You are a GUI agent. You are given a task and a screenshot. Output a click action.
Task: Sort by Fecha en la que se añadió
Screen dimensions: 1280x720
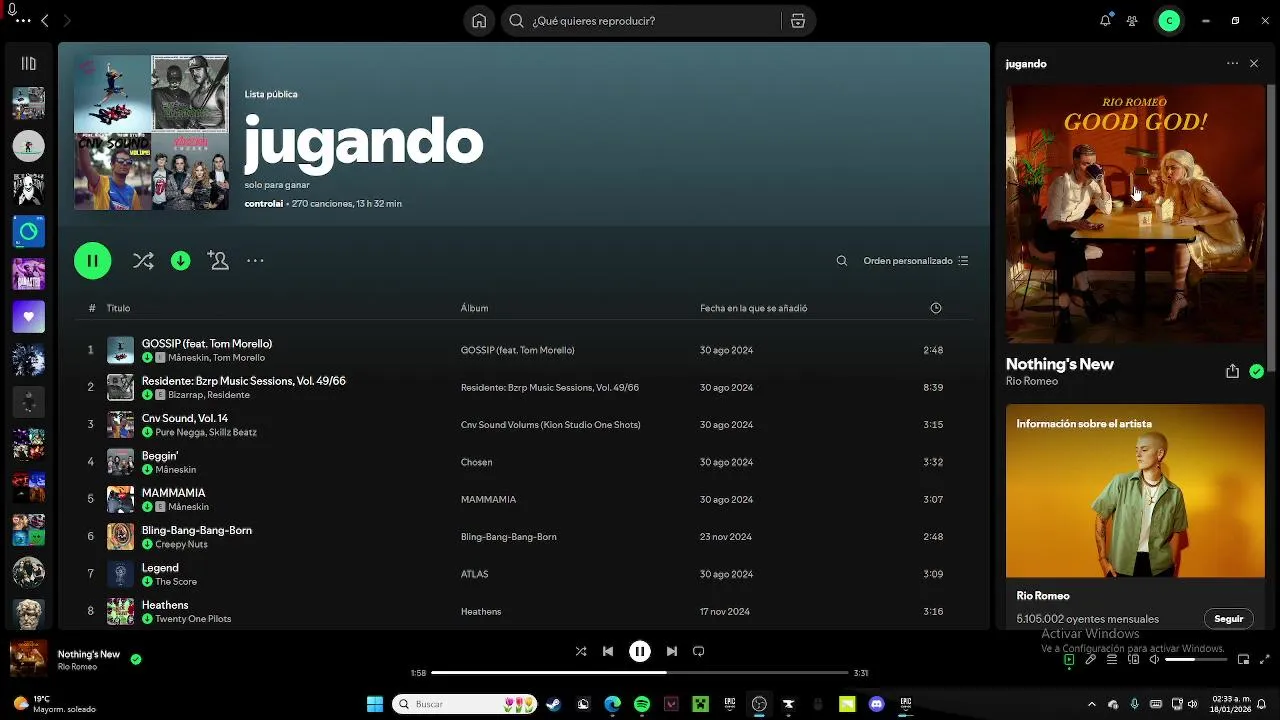(x=753, y=308)
